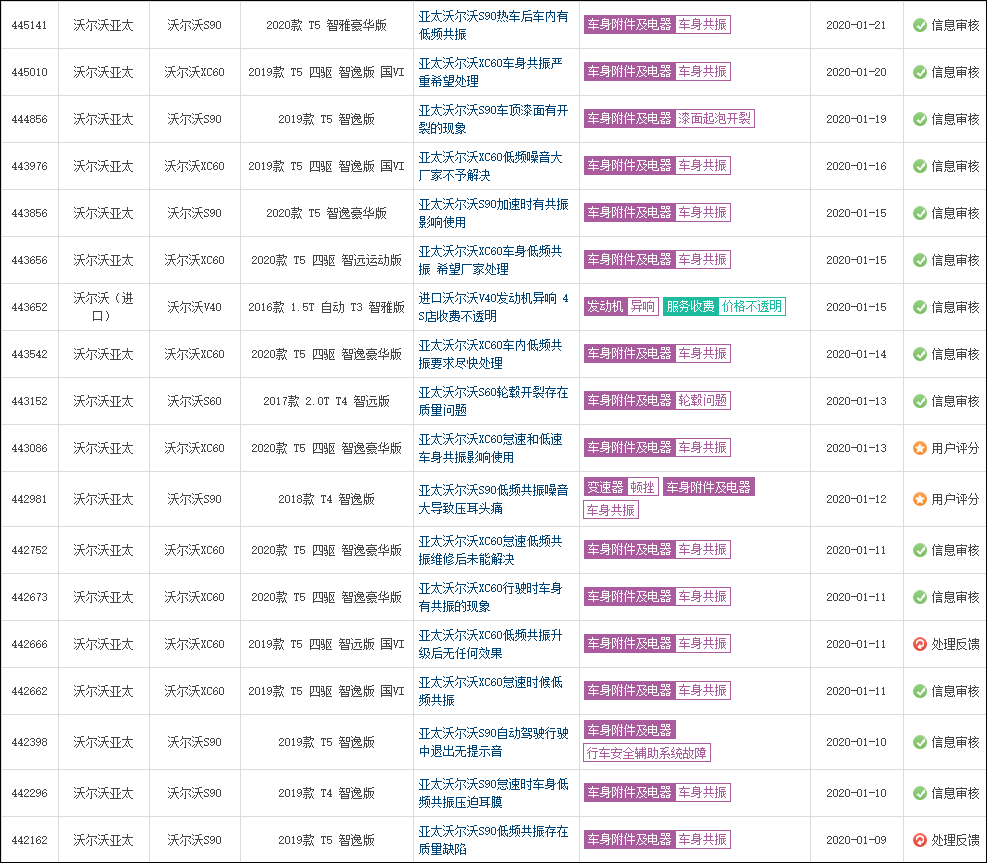The height and width of the screenshot is (863, 987).
Task: Click green check icon in row 443656
Action: (x=920, y=260)
